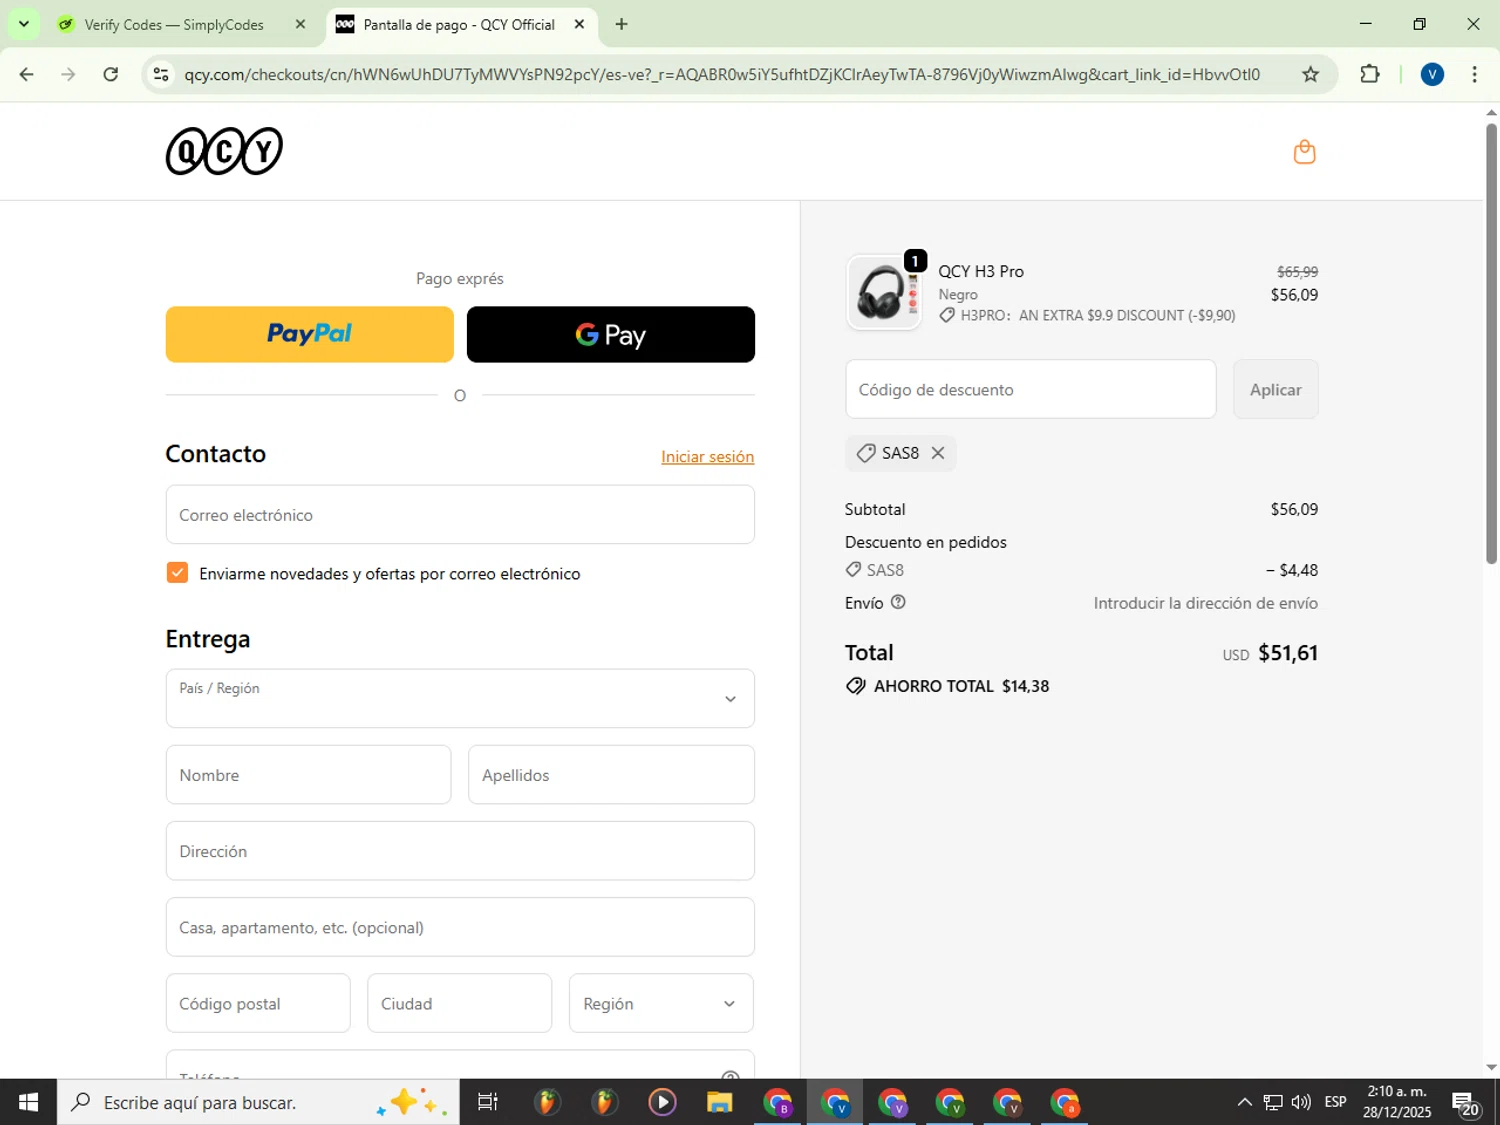The width and height of the screenshot is (1500, 1125).
Task: Close the Verify Codes SimplyCodes tab
Action: pyautogui.click(x=300, y=24)
